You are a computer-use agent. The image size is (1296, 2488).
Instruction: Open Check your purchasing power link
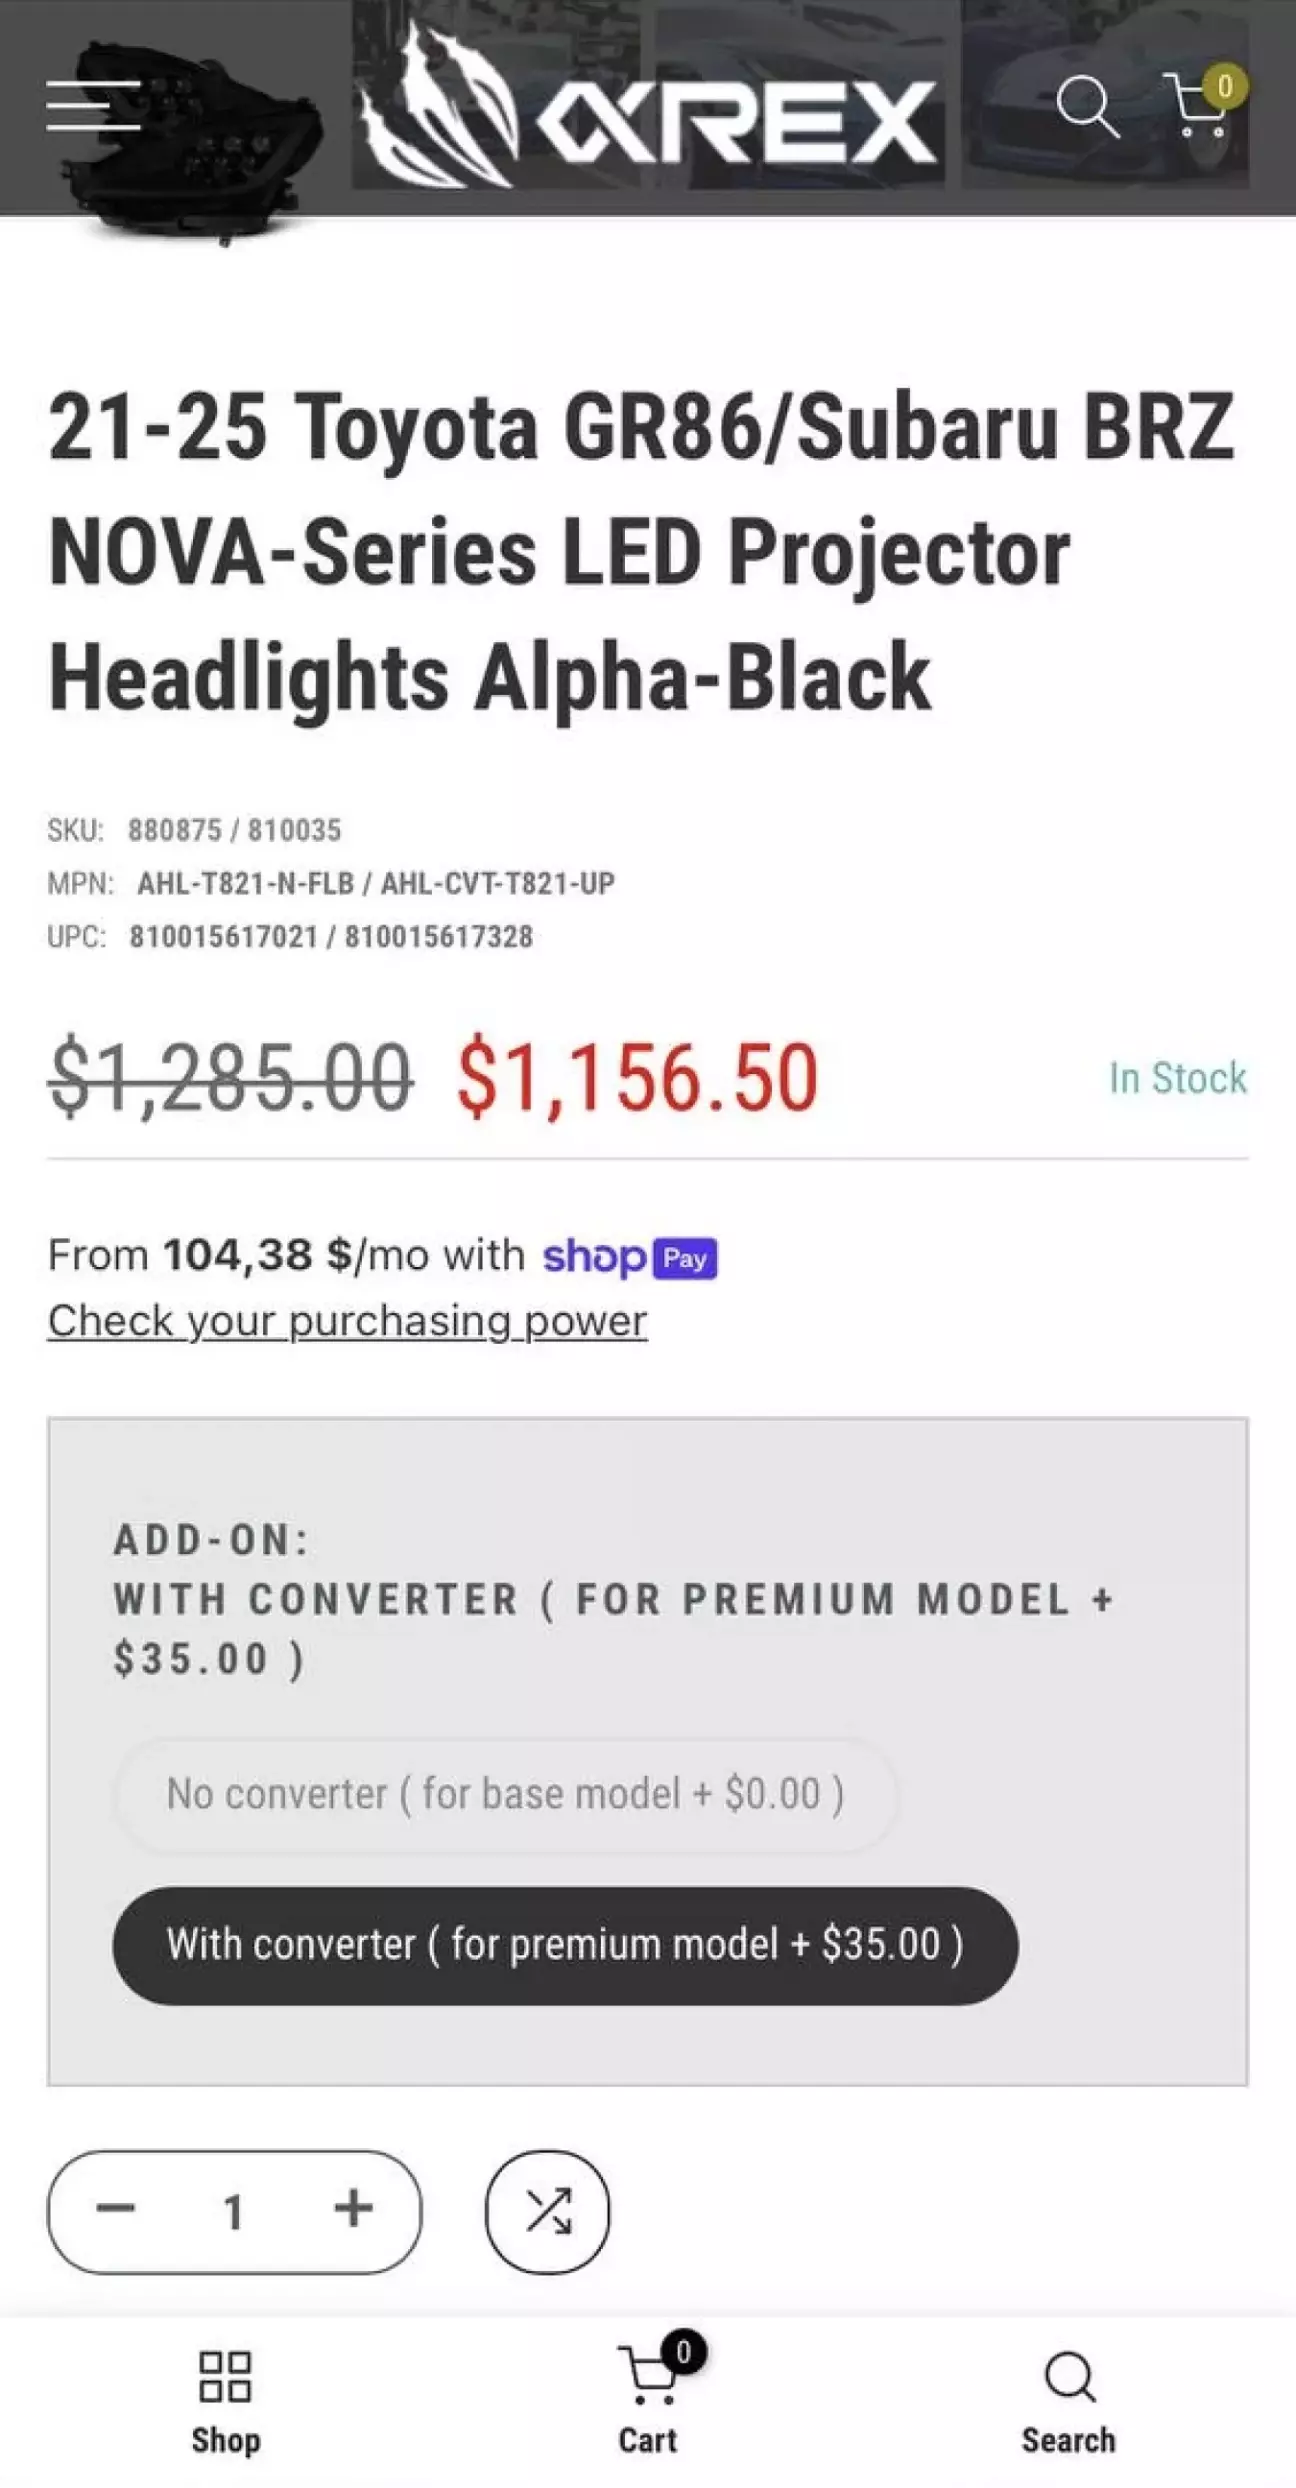click(x=347, y=1321)
